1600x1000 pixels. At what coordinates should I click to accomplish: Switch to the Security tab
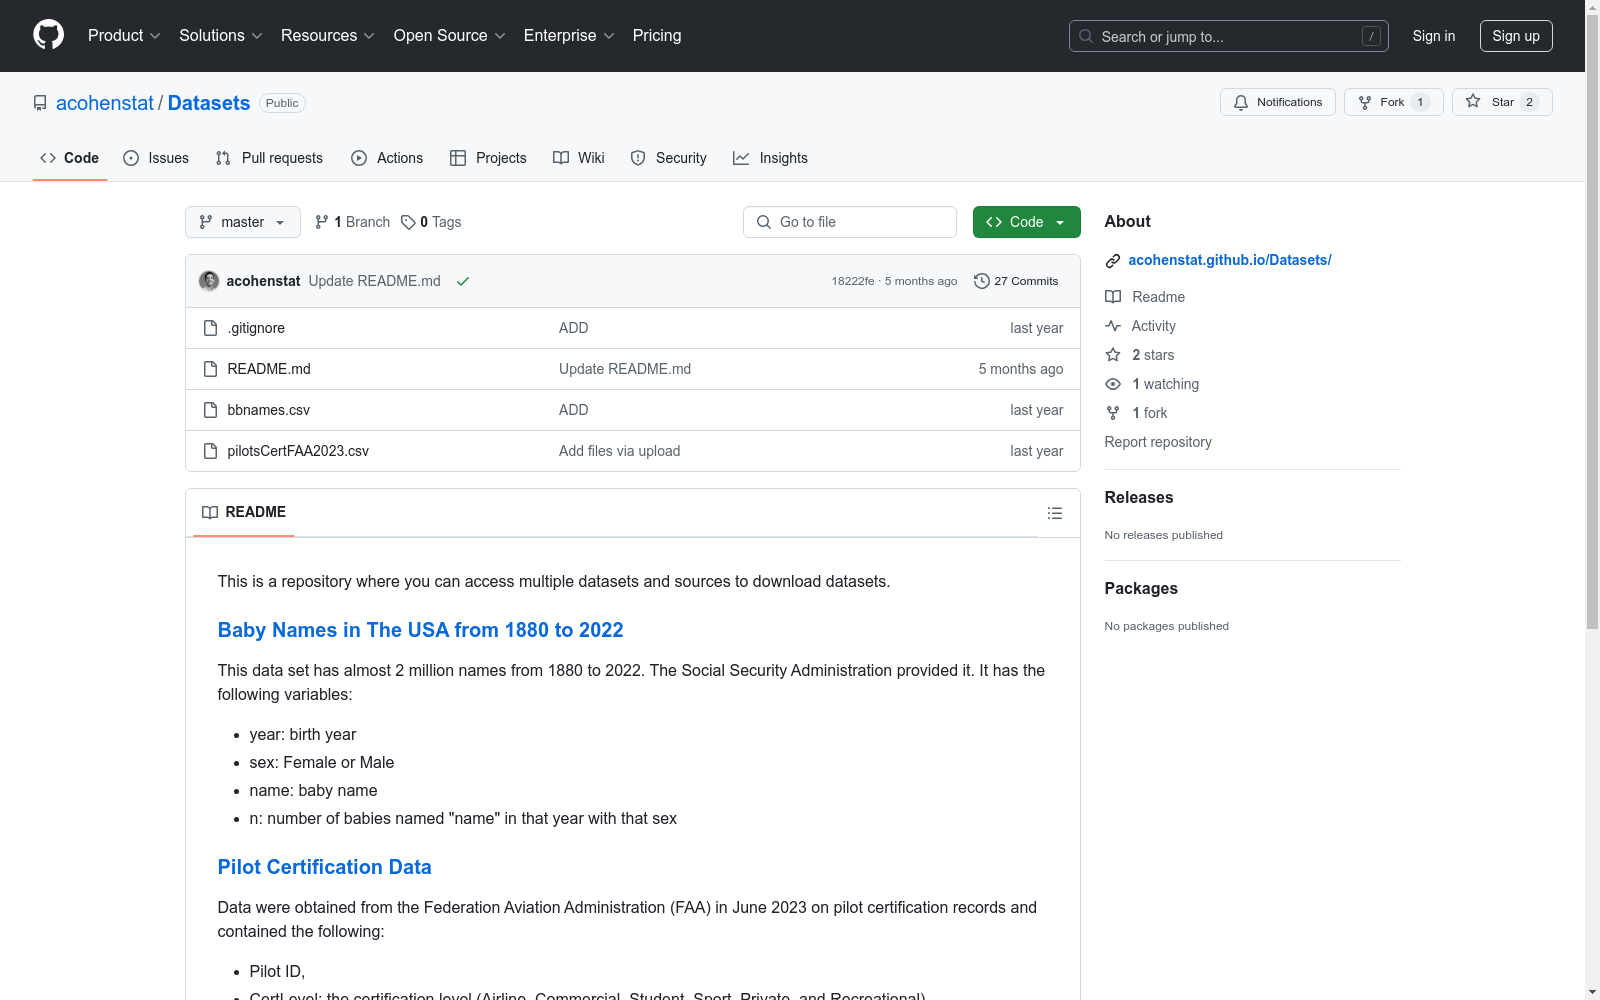(x=668, y=158)
